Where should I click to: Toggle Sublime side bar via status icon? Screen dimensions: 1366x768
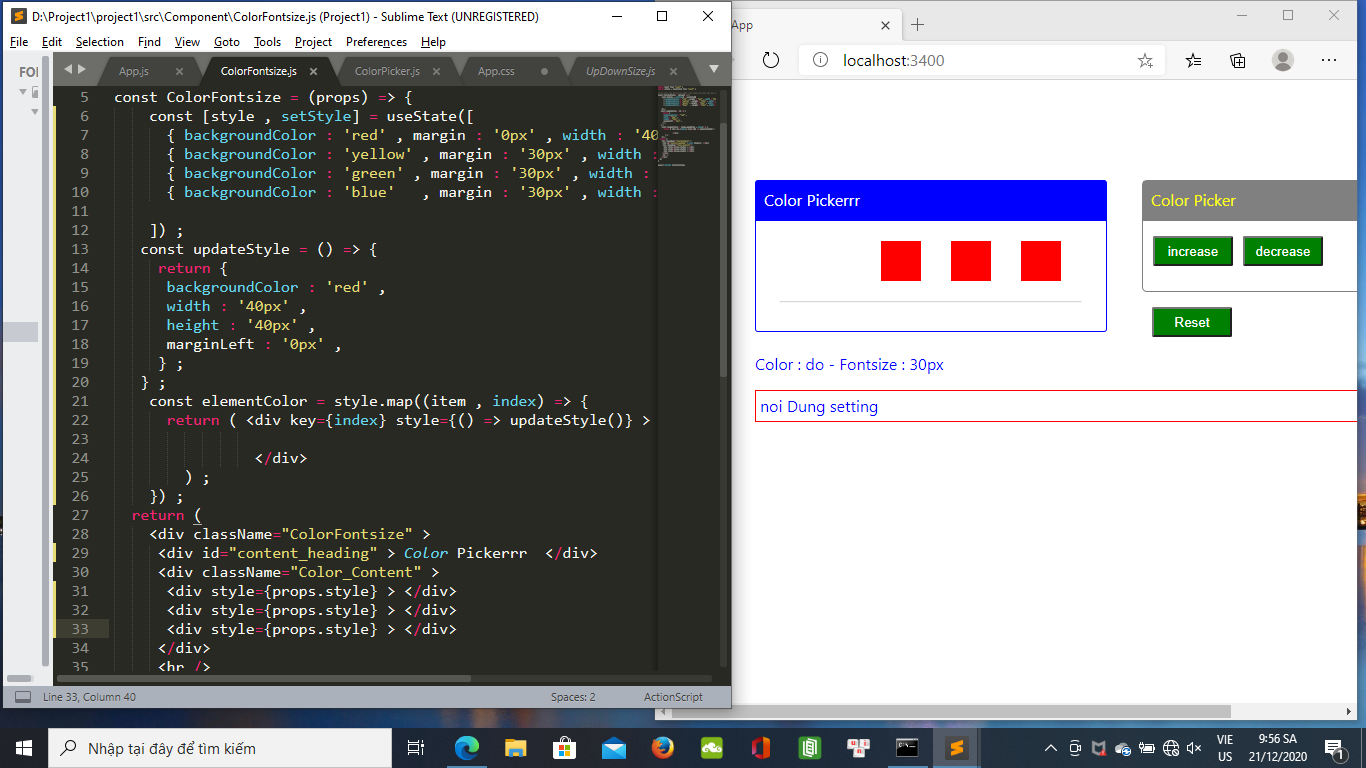(x=22, y=697)
